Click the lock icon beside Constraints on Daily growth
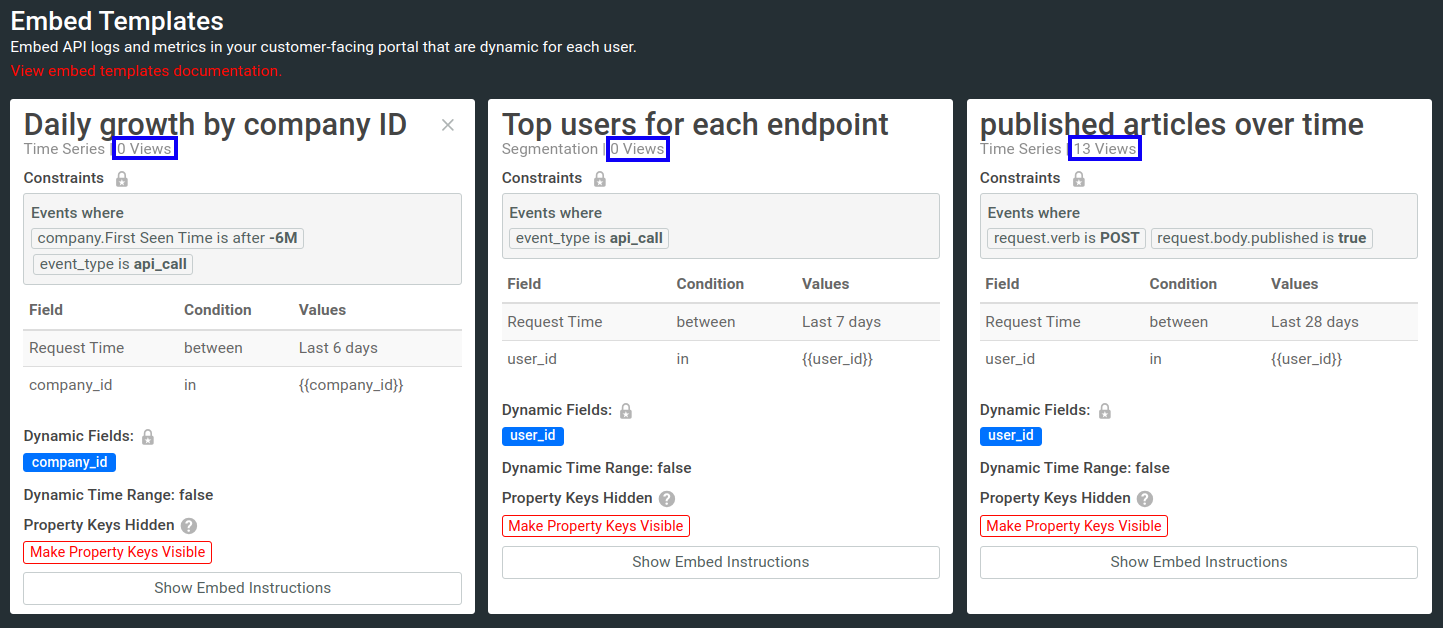Image resolution: width=1443 pixels, height=628 pixels. point(120,178)
